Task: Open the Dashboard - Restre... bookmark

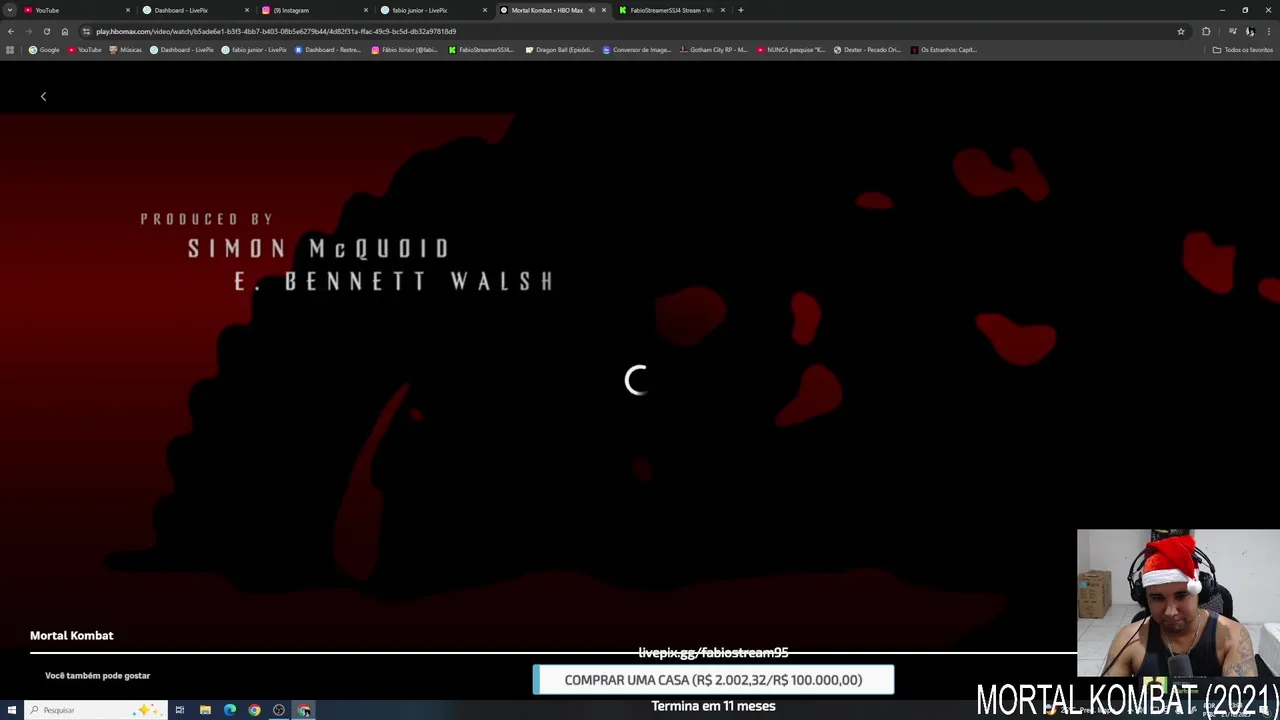Action: point(327,49)
